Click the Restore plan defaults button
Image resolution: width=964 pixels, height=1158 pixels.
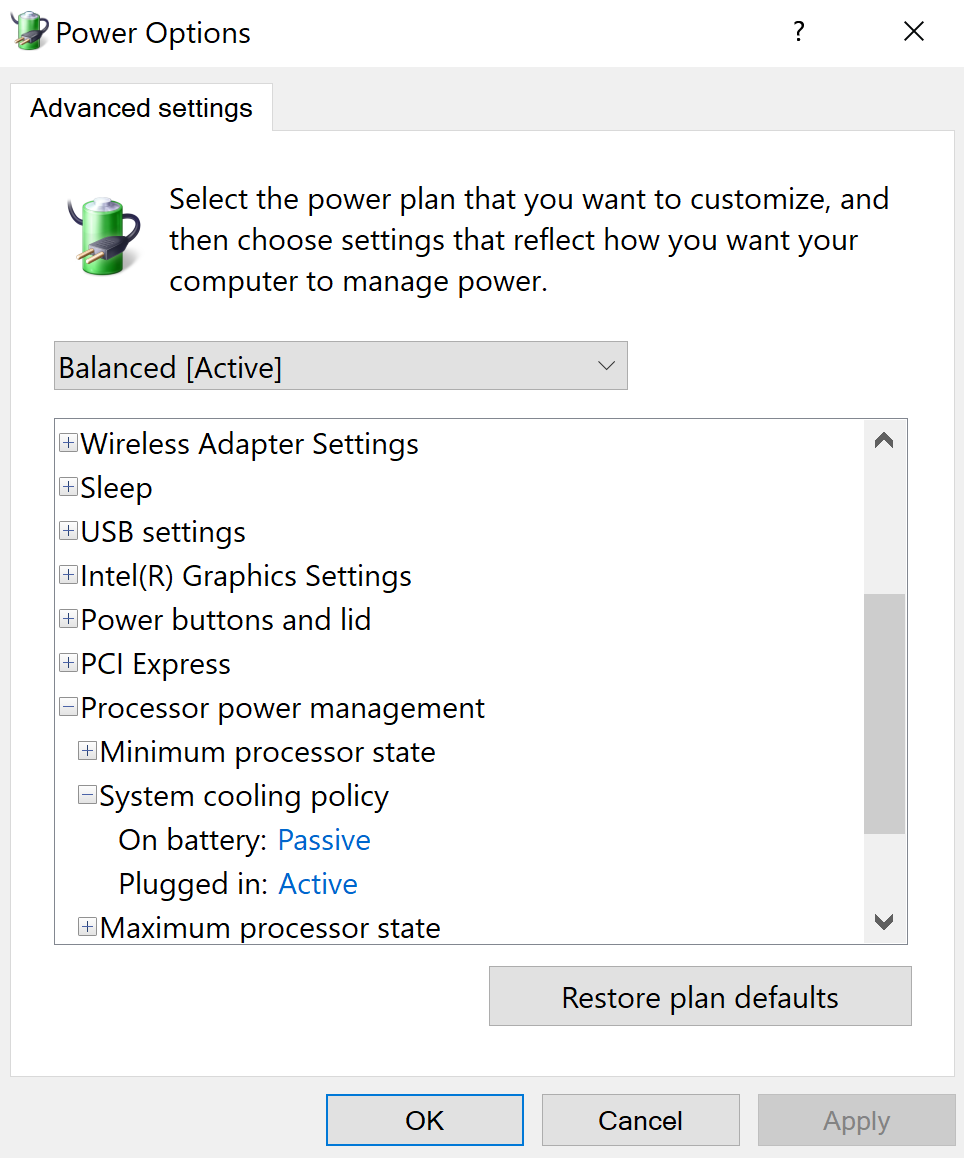click(x=700, y=996)
